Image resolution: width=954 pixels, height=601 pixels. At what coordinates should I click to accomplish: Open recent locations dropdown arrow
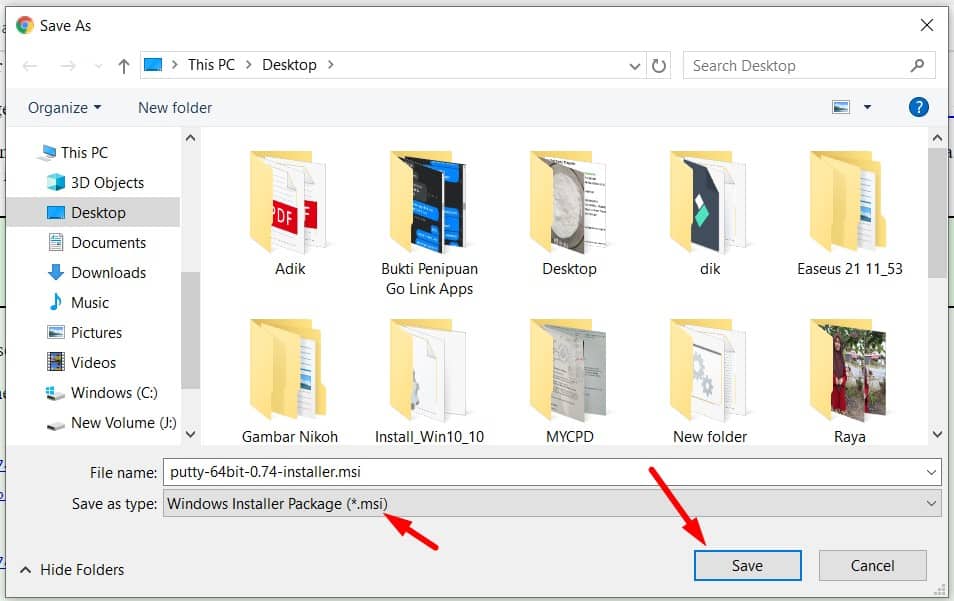pos(98,66)
